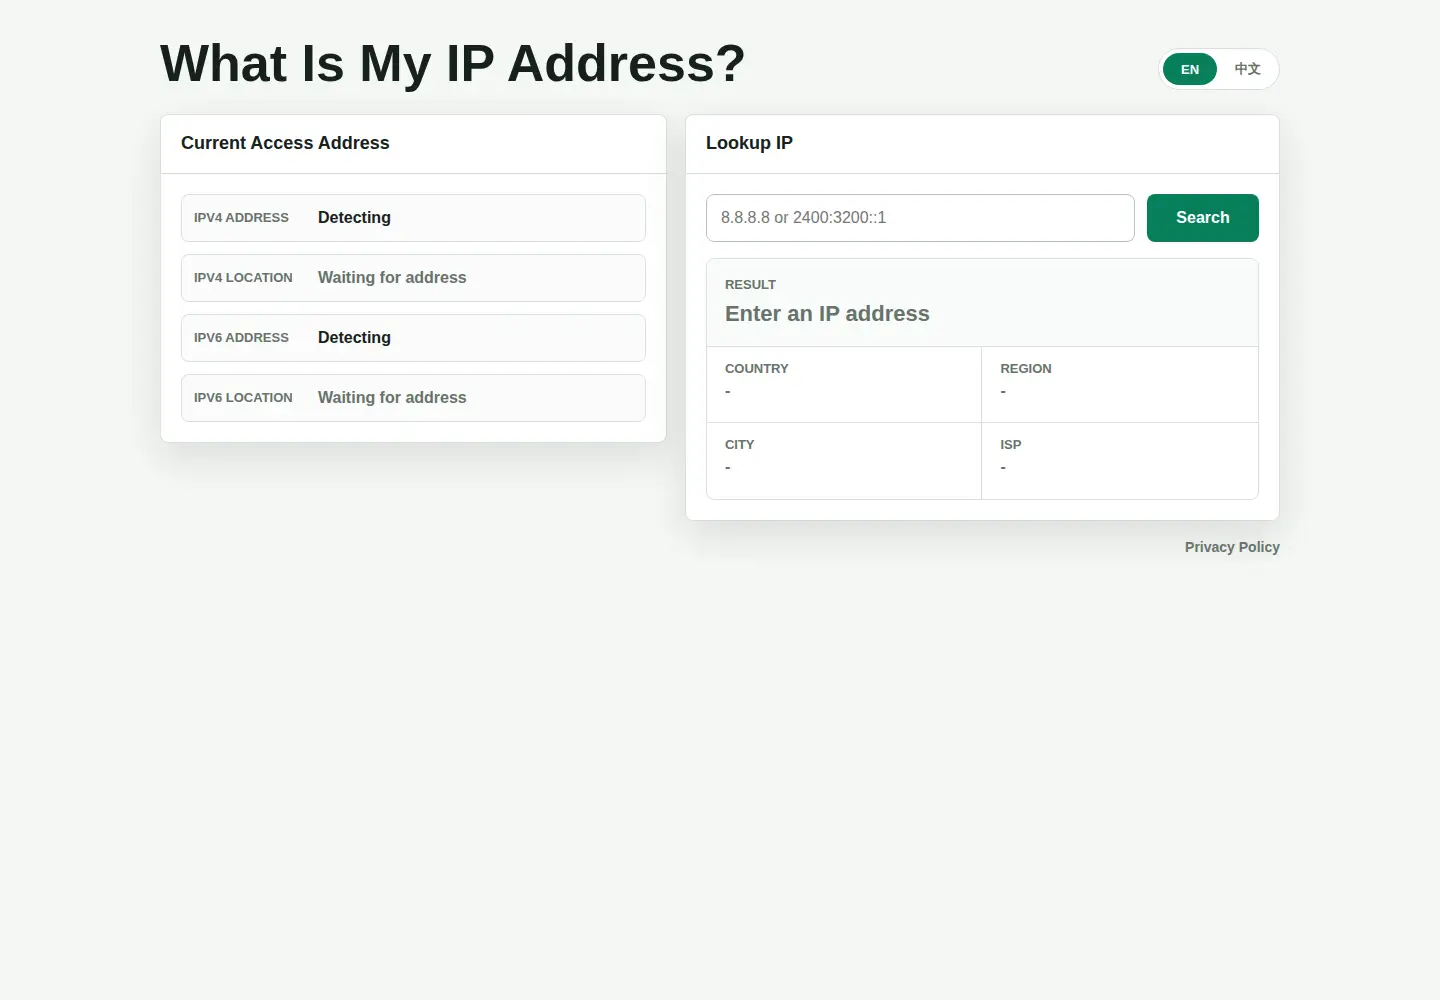This screenshot has height=1000, width=1440.
Task: Click the COUNTRY result cell
Action: [844, 385]
